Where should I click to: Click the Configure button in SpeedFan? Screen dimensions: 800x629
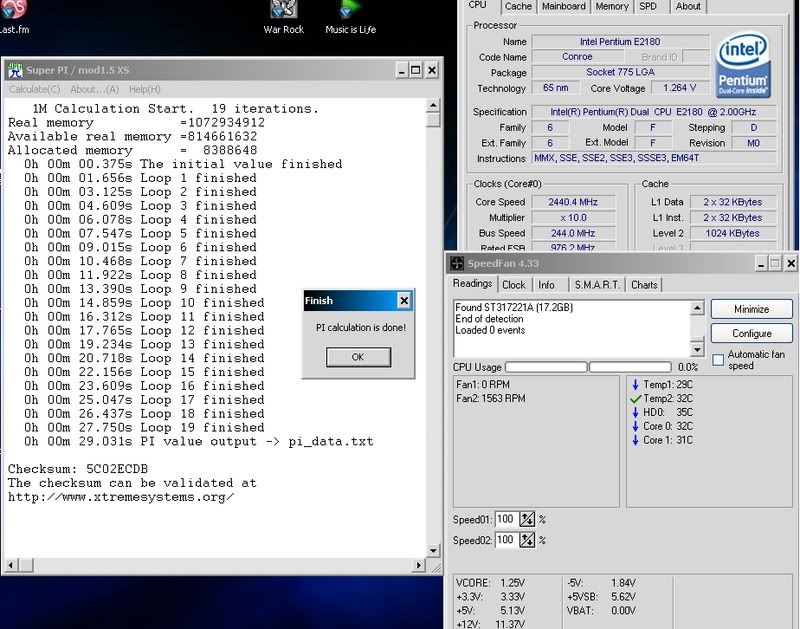click(x=752, y=333)
